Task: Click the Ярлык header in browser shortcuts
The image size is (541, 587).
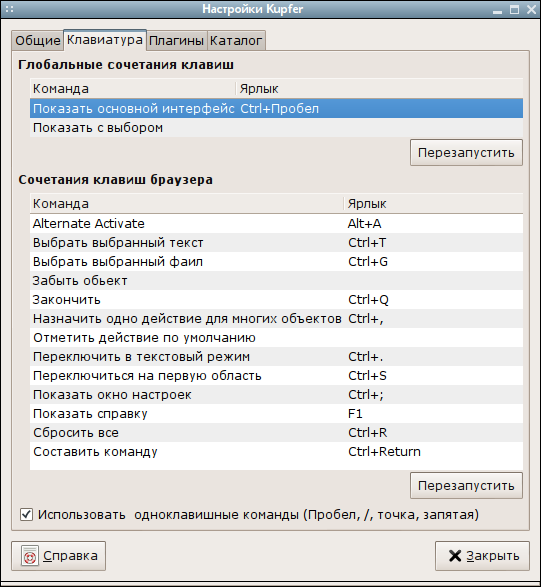Action: click(434, 204)
